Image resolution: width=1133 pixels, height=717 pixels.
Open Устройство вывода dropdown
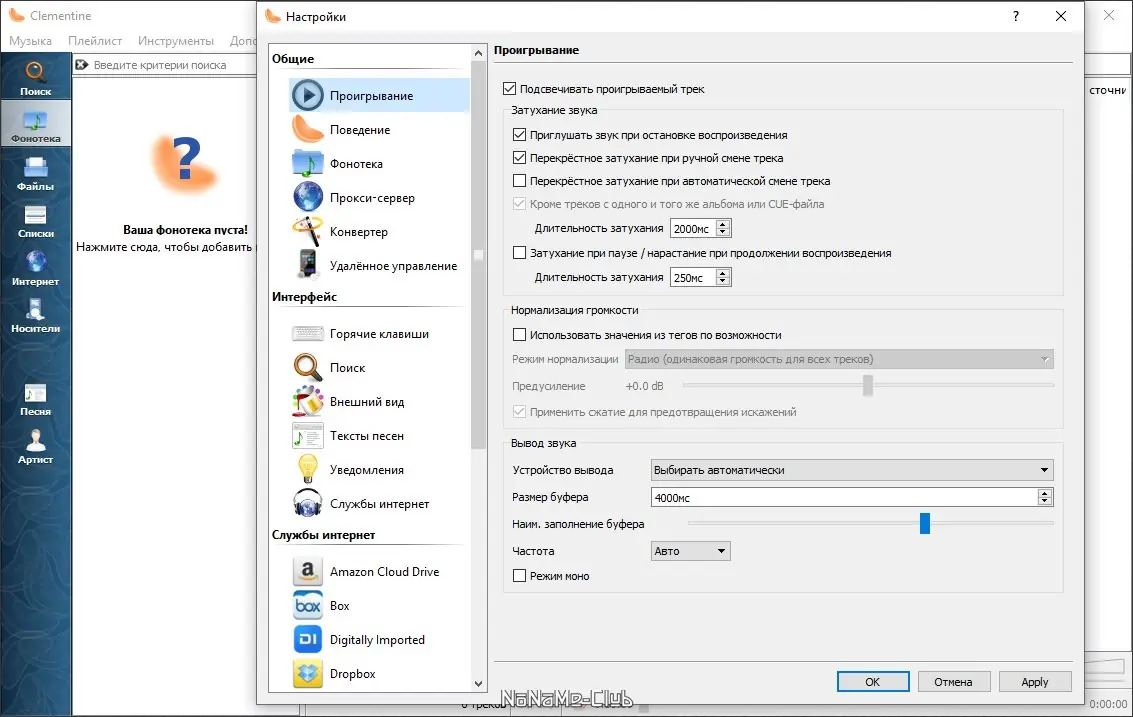pyautogui.click(x=852, y=470)
